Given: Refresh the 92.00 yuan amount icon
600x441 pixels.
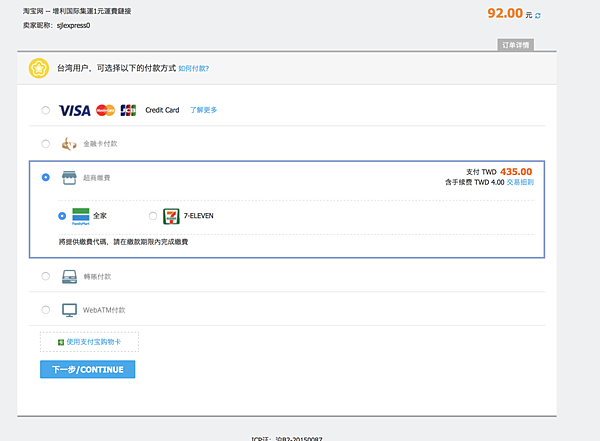Looking at the screenshot, I should click(x=538, y=16).
